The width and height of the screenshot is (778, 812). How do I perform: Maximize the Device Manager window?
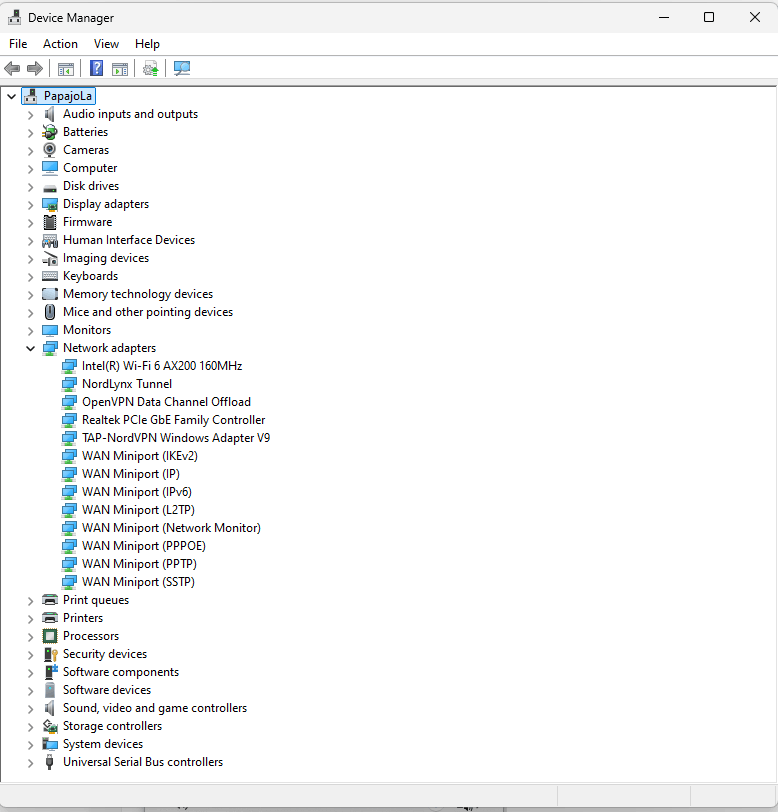coord(709,17)
